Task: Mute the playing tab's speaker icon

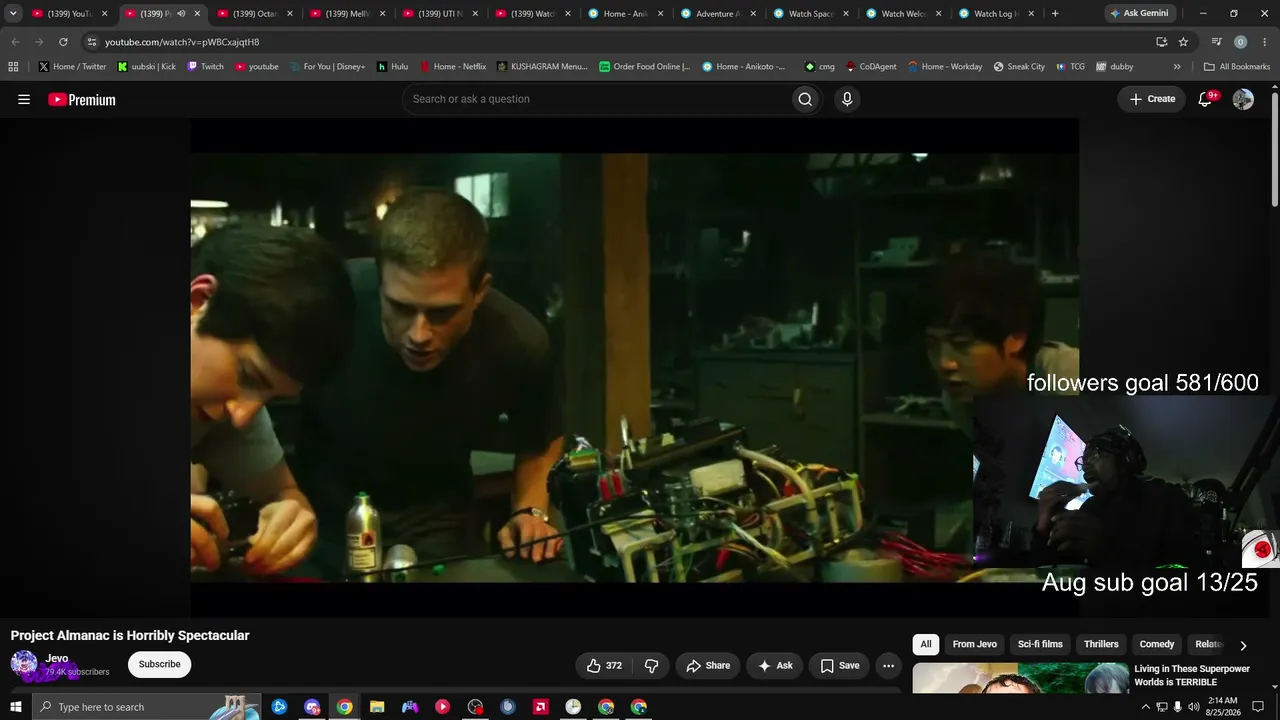Action: pyautogui.click(x=181, y=14)
